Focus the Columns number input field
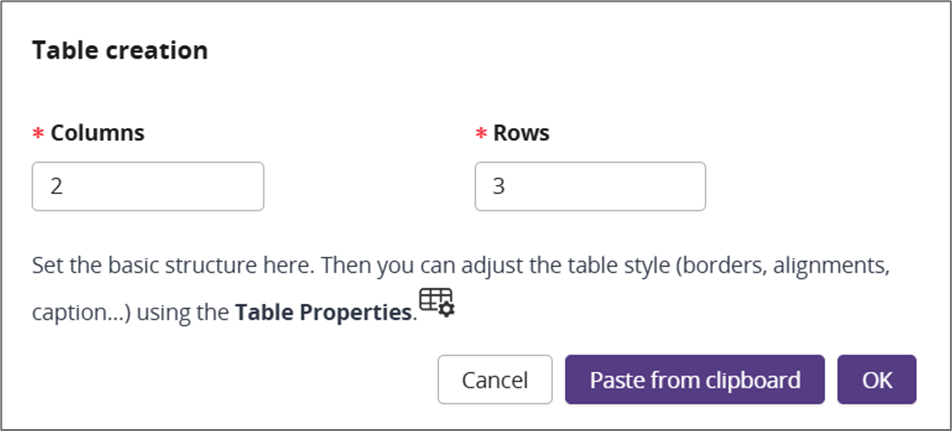 point(148,186)
